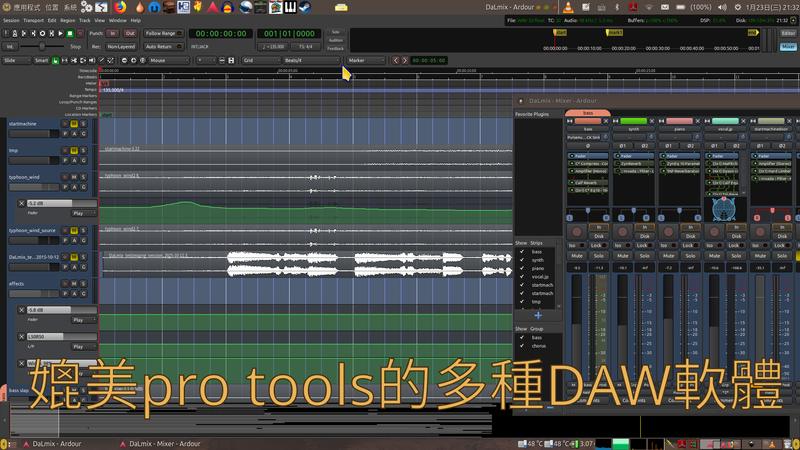Open the Grid snap mode dropdown
Viewport: 800px width, 450px height.
[x=260, y=60]
